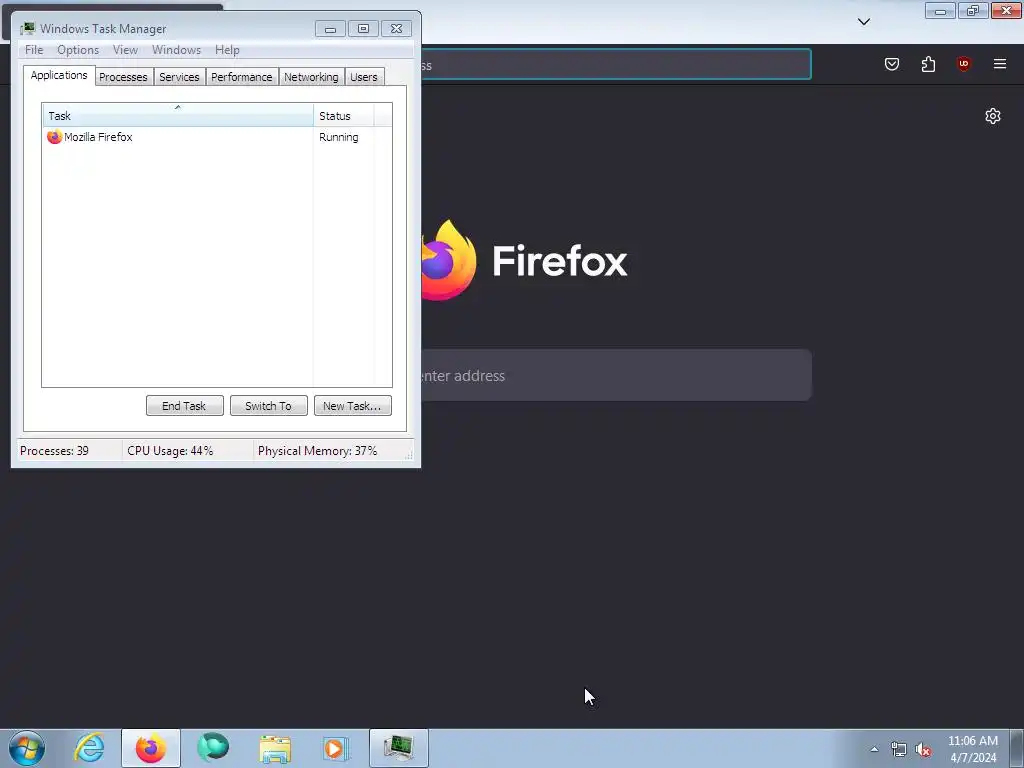Open Task Manager View menu
This screenshot has width=1024, height=768.
click(125, 50)
